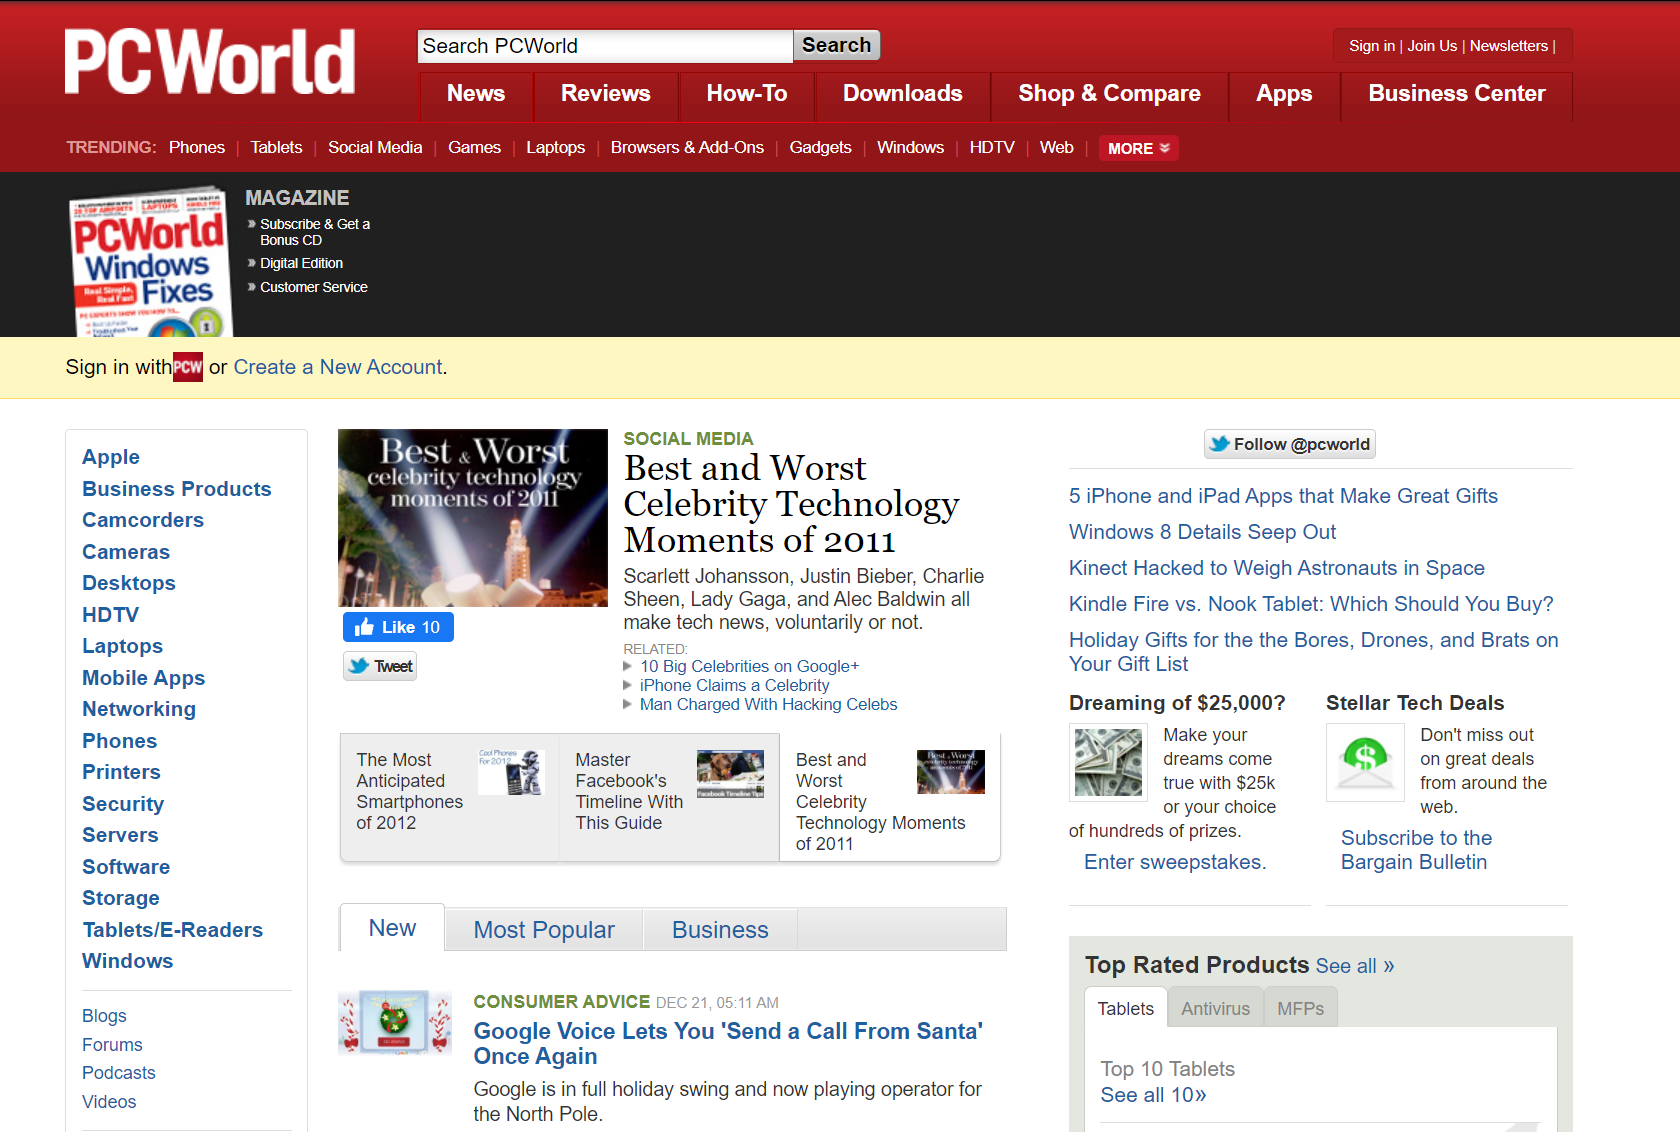Click Enter sweepstakes link
The height and width of the screenshot is (1132, 1680).
(1175, 862)
